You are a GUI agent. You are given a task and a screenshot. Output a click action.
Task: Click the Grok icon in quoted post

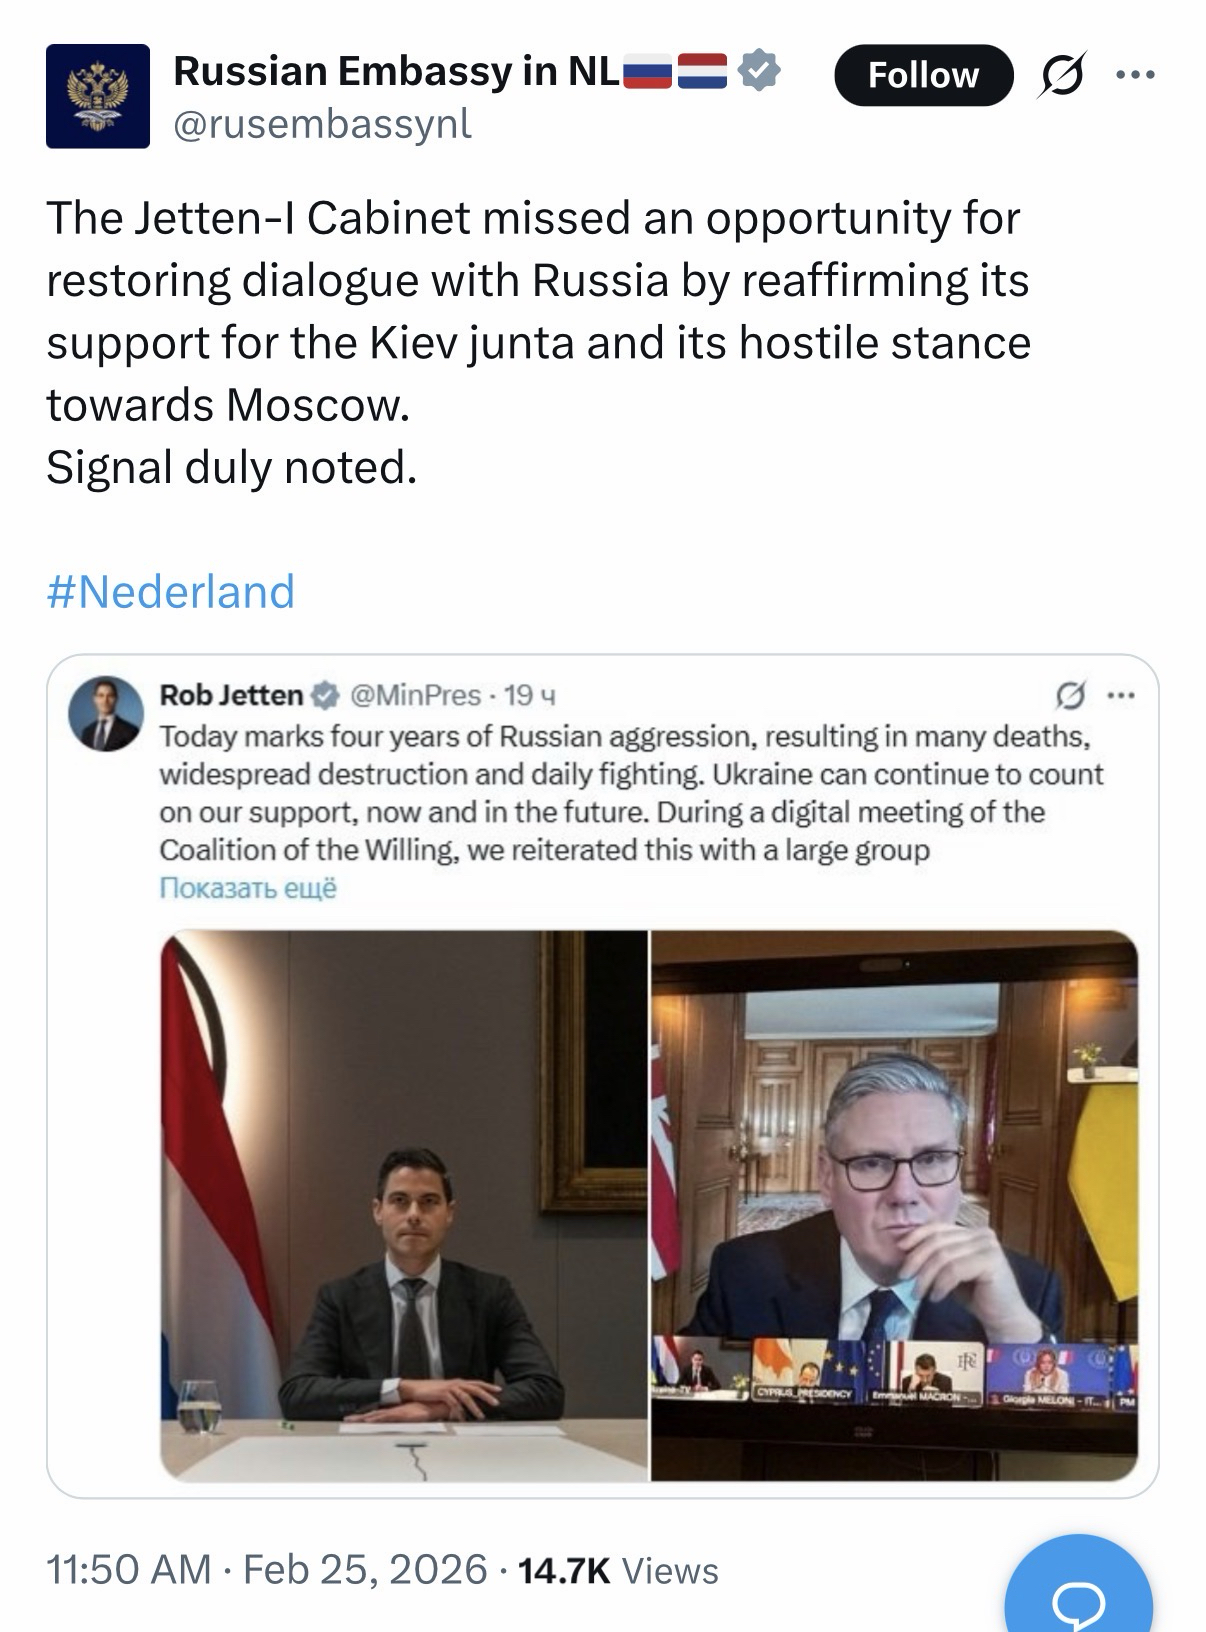1071,694
